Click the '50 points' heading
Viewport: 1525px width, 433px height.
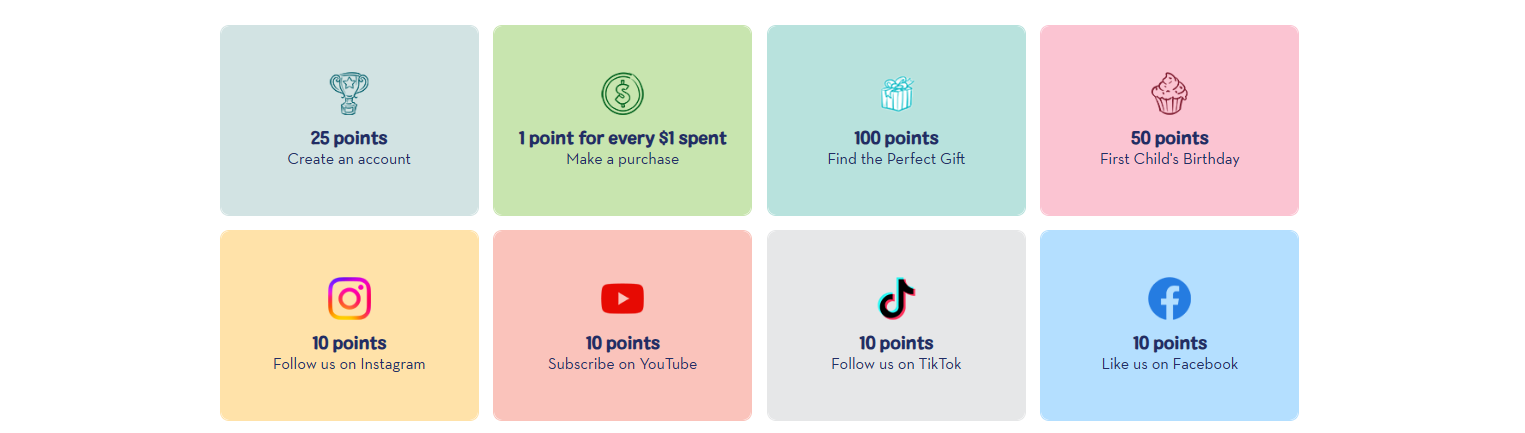[1169, 138]
